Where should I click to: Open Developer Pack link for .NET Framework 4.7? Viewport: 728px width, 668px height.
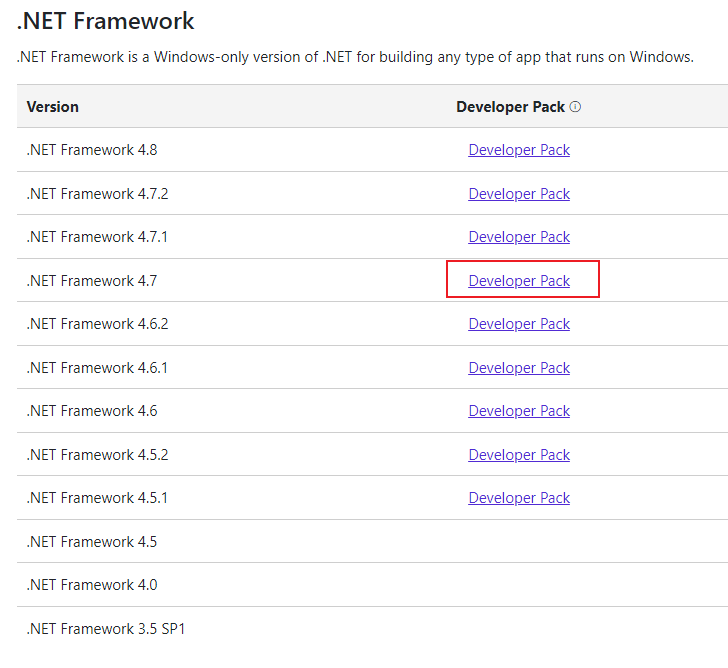pos(519,280)
